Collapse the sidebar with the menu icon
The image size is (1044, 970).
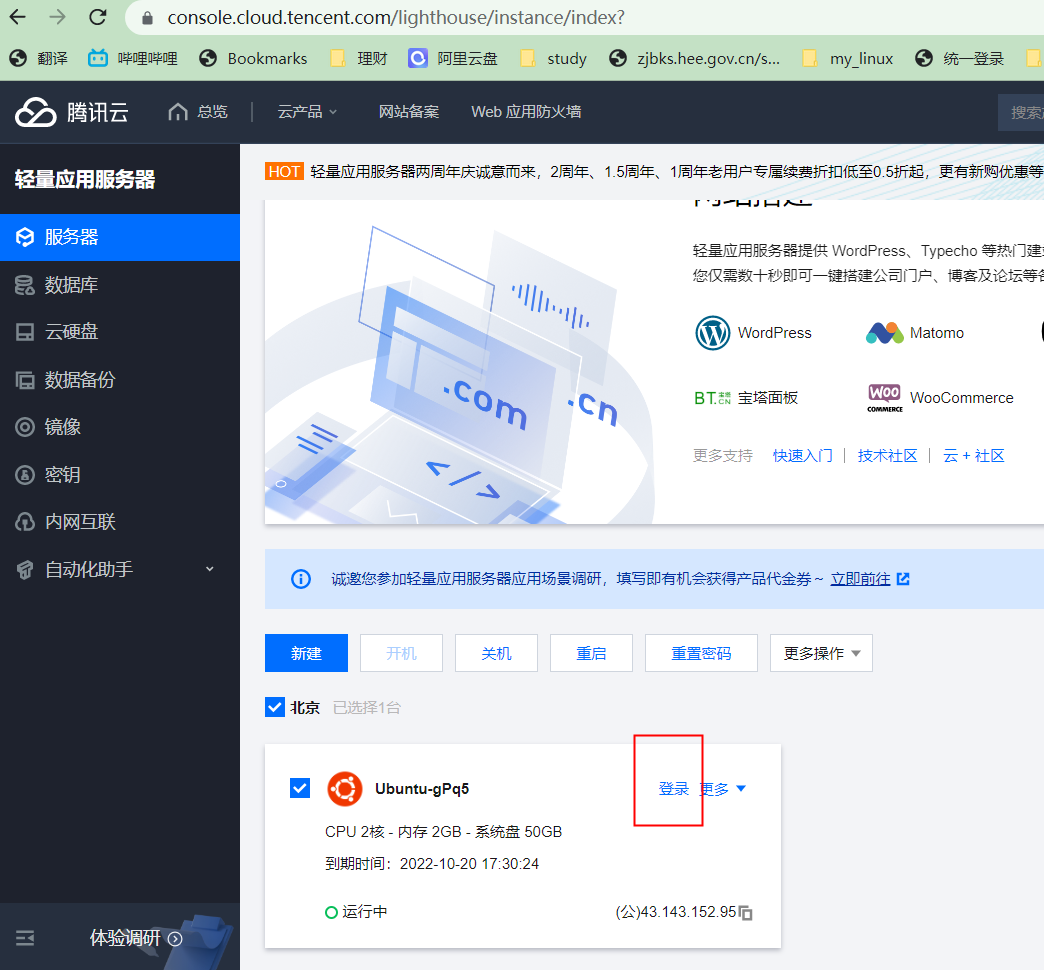click(x=25, y=938)
